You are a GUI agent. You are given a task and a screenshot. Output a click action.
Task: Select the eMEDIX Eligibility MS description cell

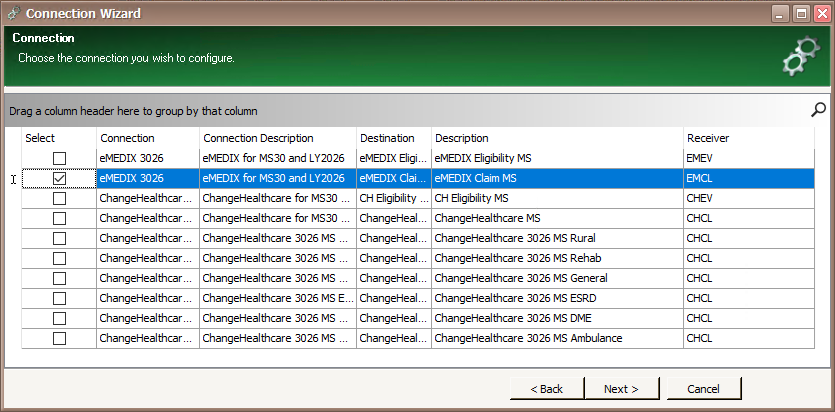pyautogui.click(x=558, y=158)
